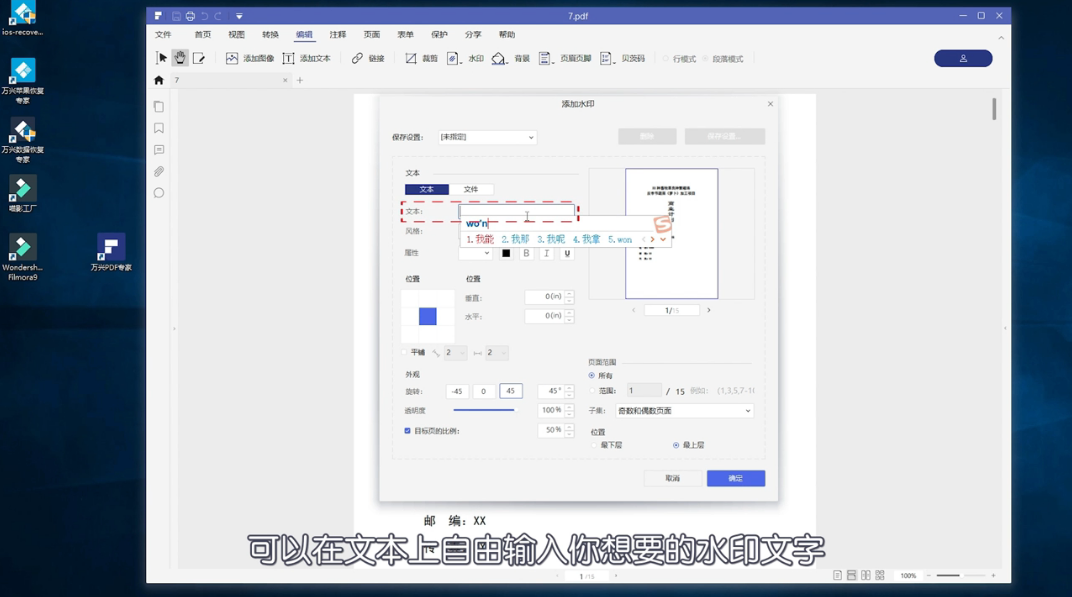Viewport: 1072px width, 597px height.
Task: Enable the 平铺 tile checkbox
Action: [x=404, y=353]
